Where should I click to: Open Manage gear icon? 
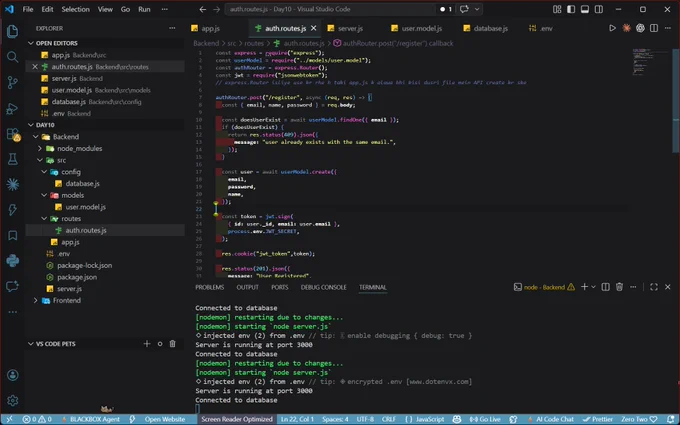[13, 400]
